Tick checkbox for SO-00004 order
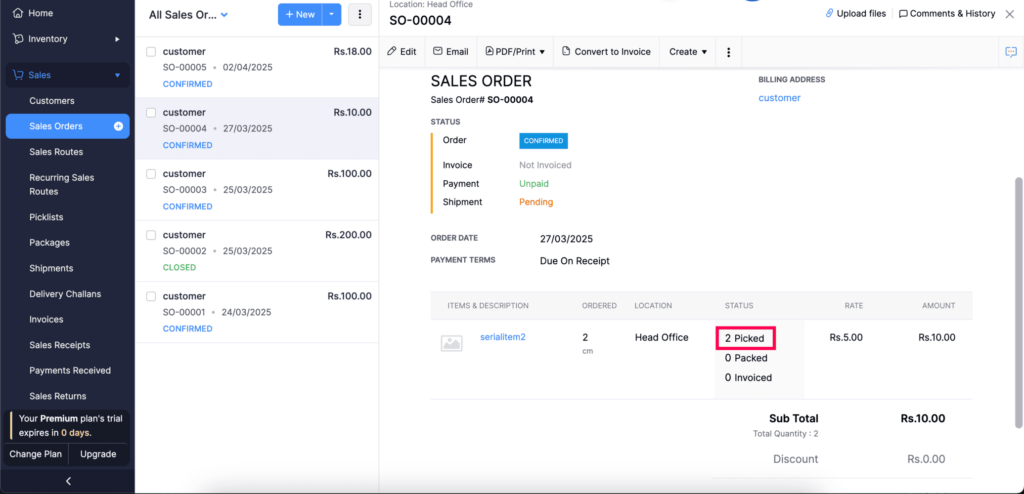Viewport: 1024px width, 494px height. tap(151, 112)
